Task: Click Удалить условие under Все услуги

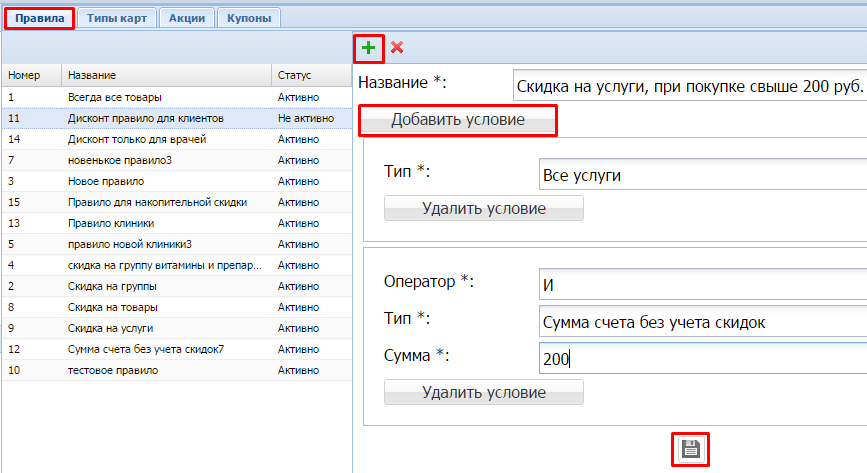Action: click(x=484, y=208)
